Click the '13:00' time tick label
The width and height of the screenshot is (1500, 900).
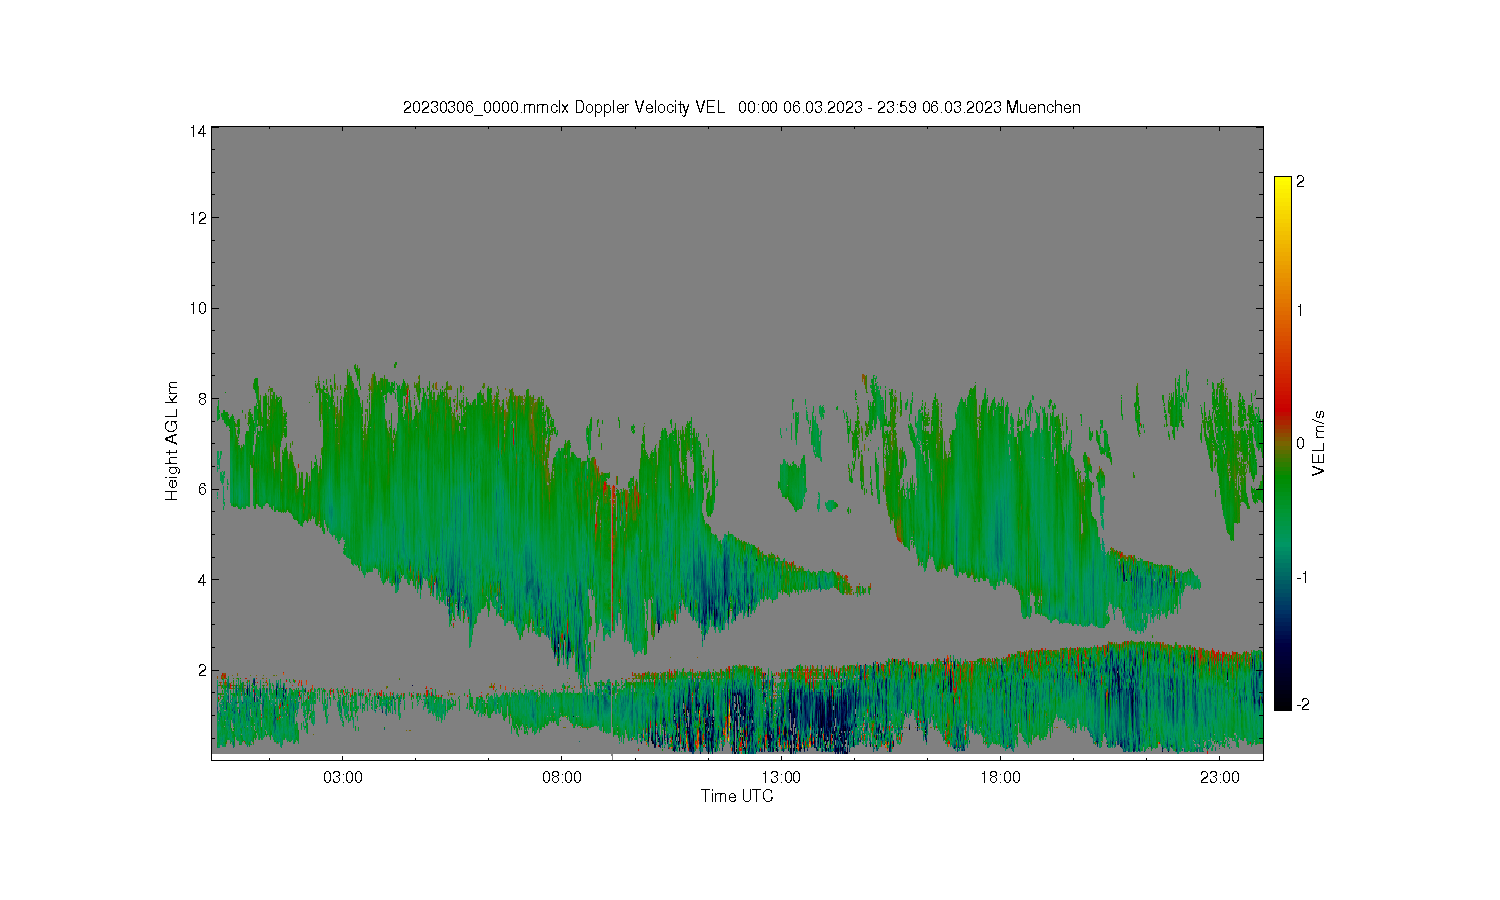pyautogui.click(x=781, y=778)
